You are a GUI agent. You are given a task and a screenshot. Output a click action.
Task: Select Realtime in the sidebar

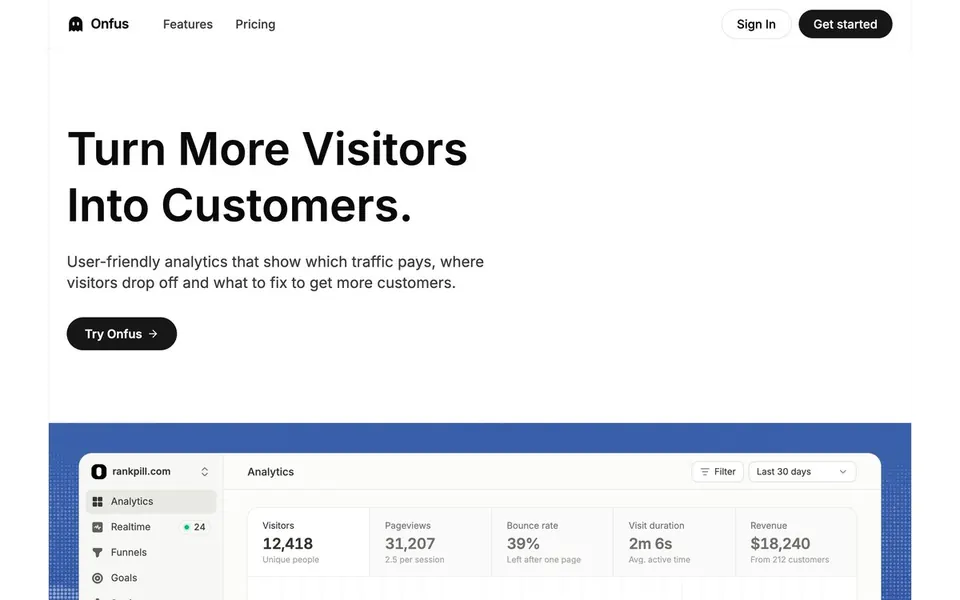click(151, 527)
